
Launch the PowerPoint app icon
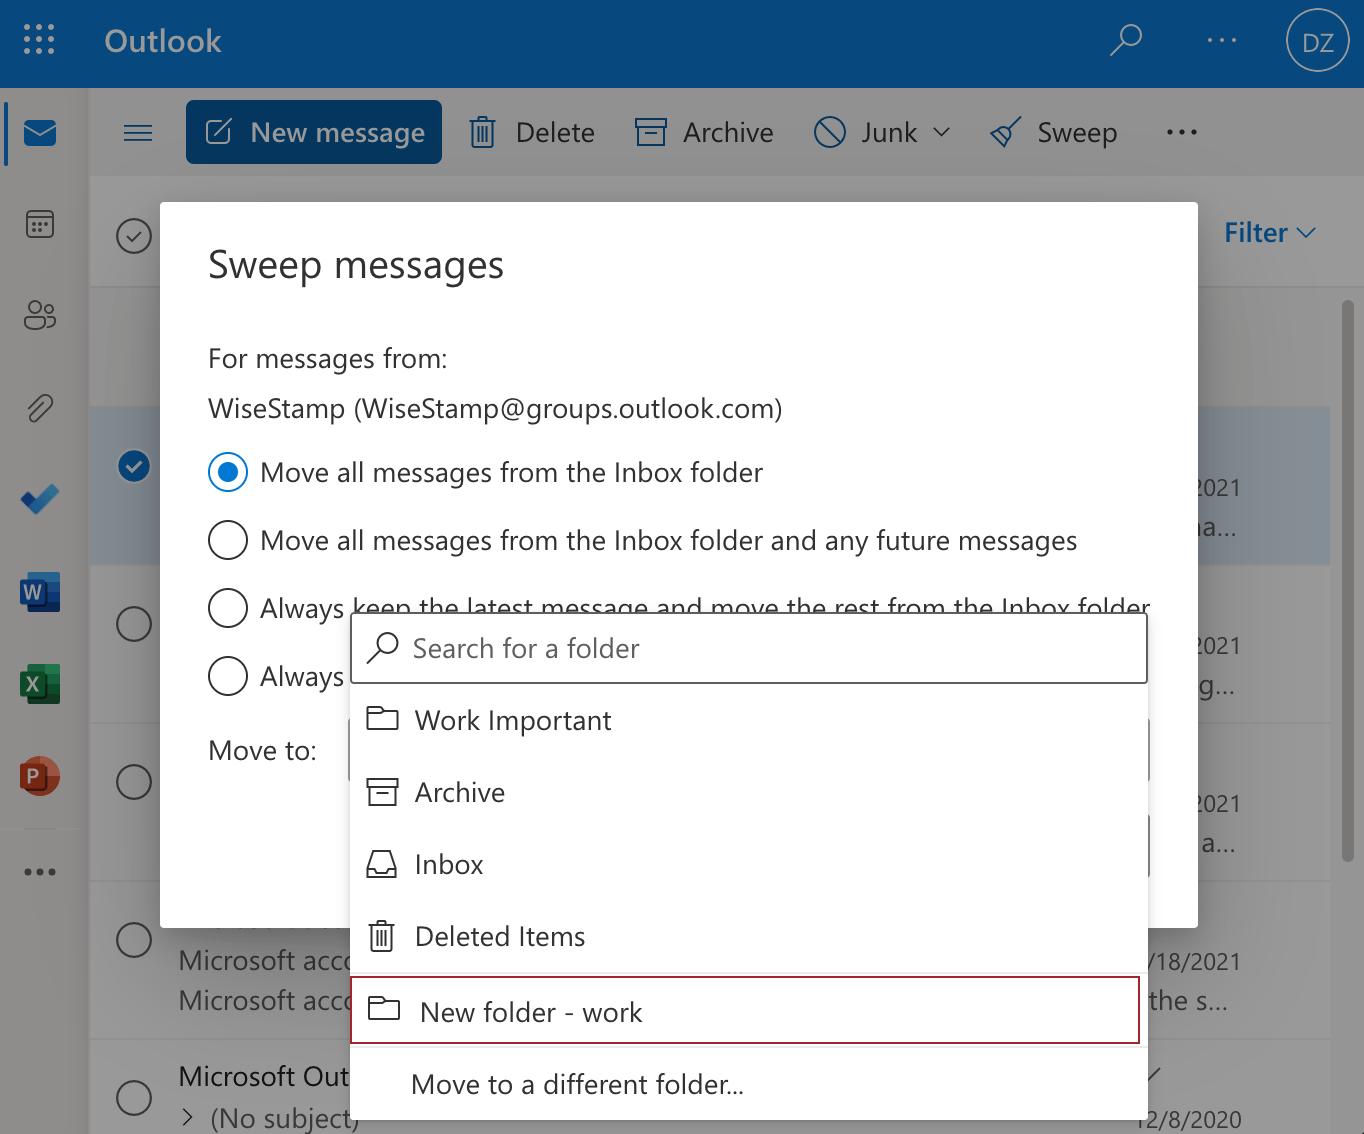click(40, 775)
